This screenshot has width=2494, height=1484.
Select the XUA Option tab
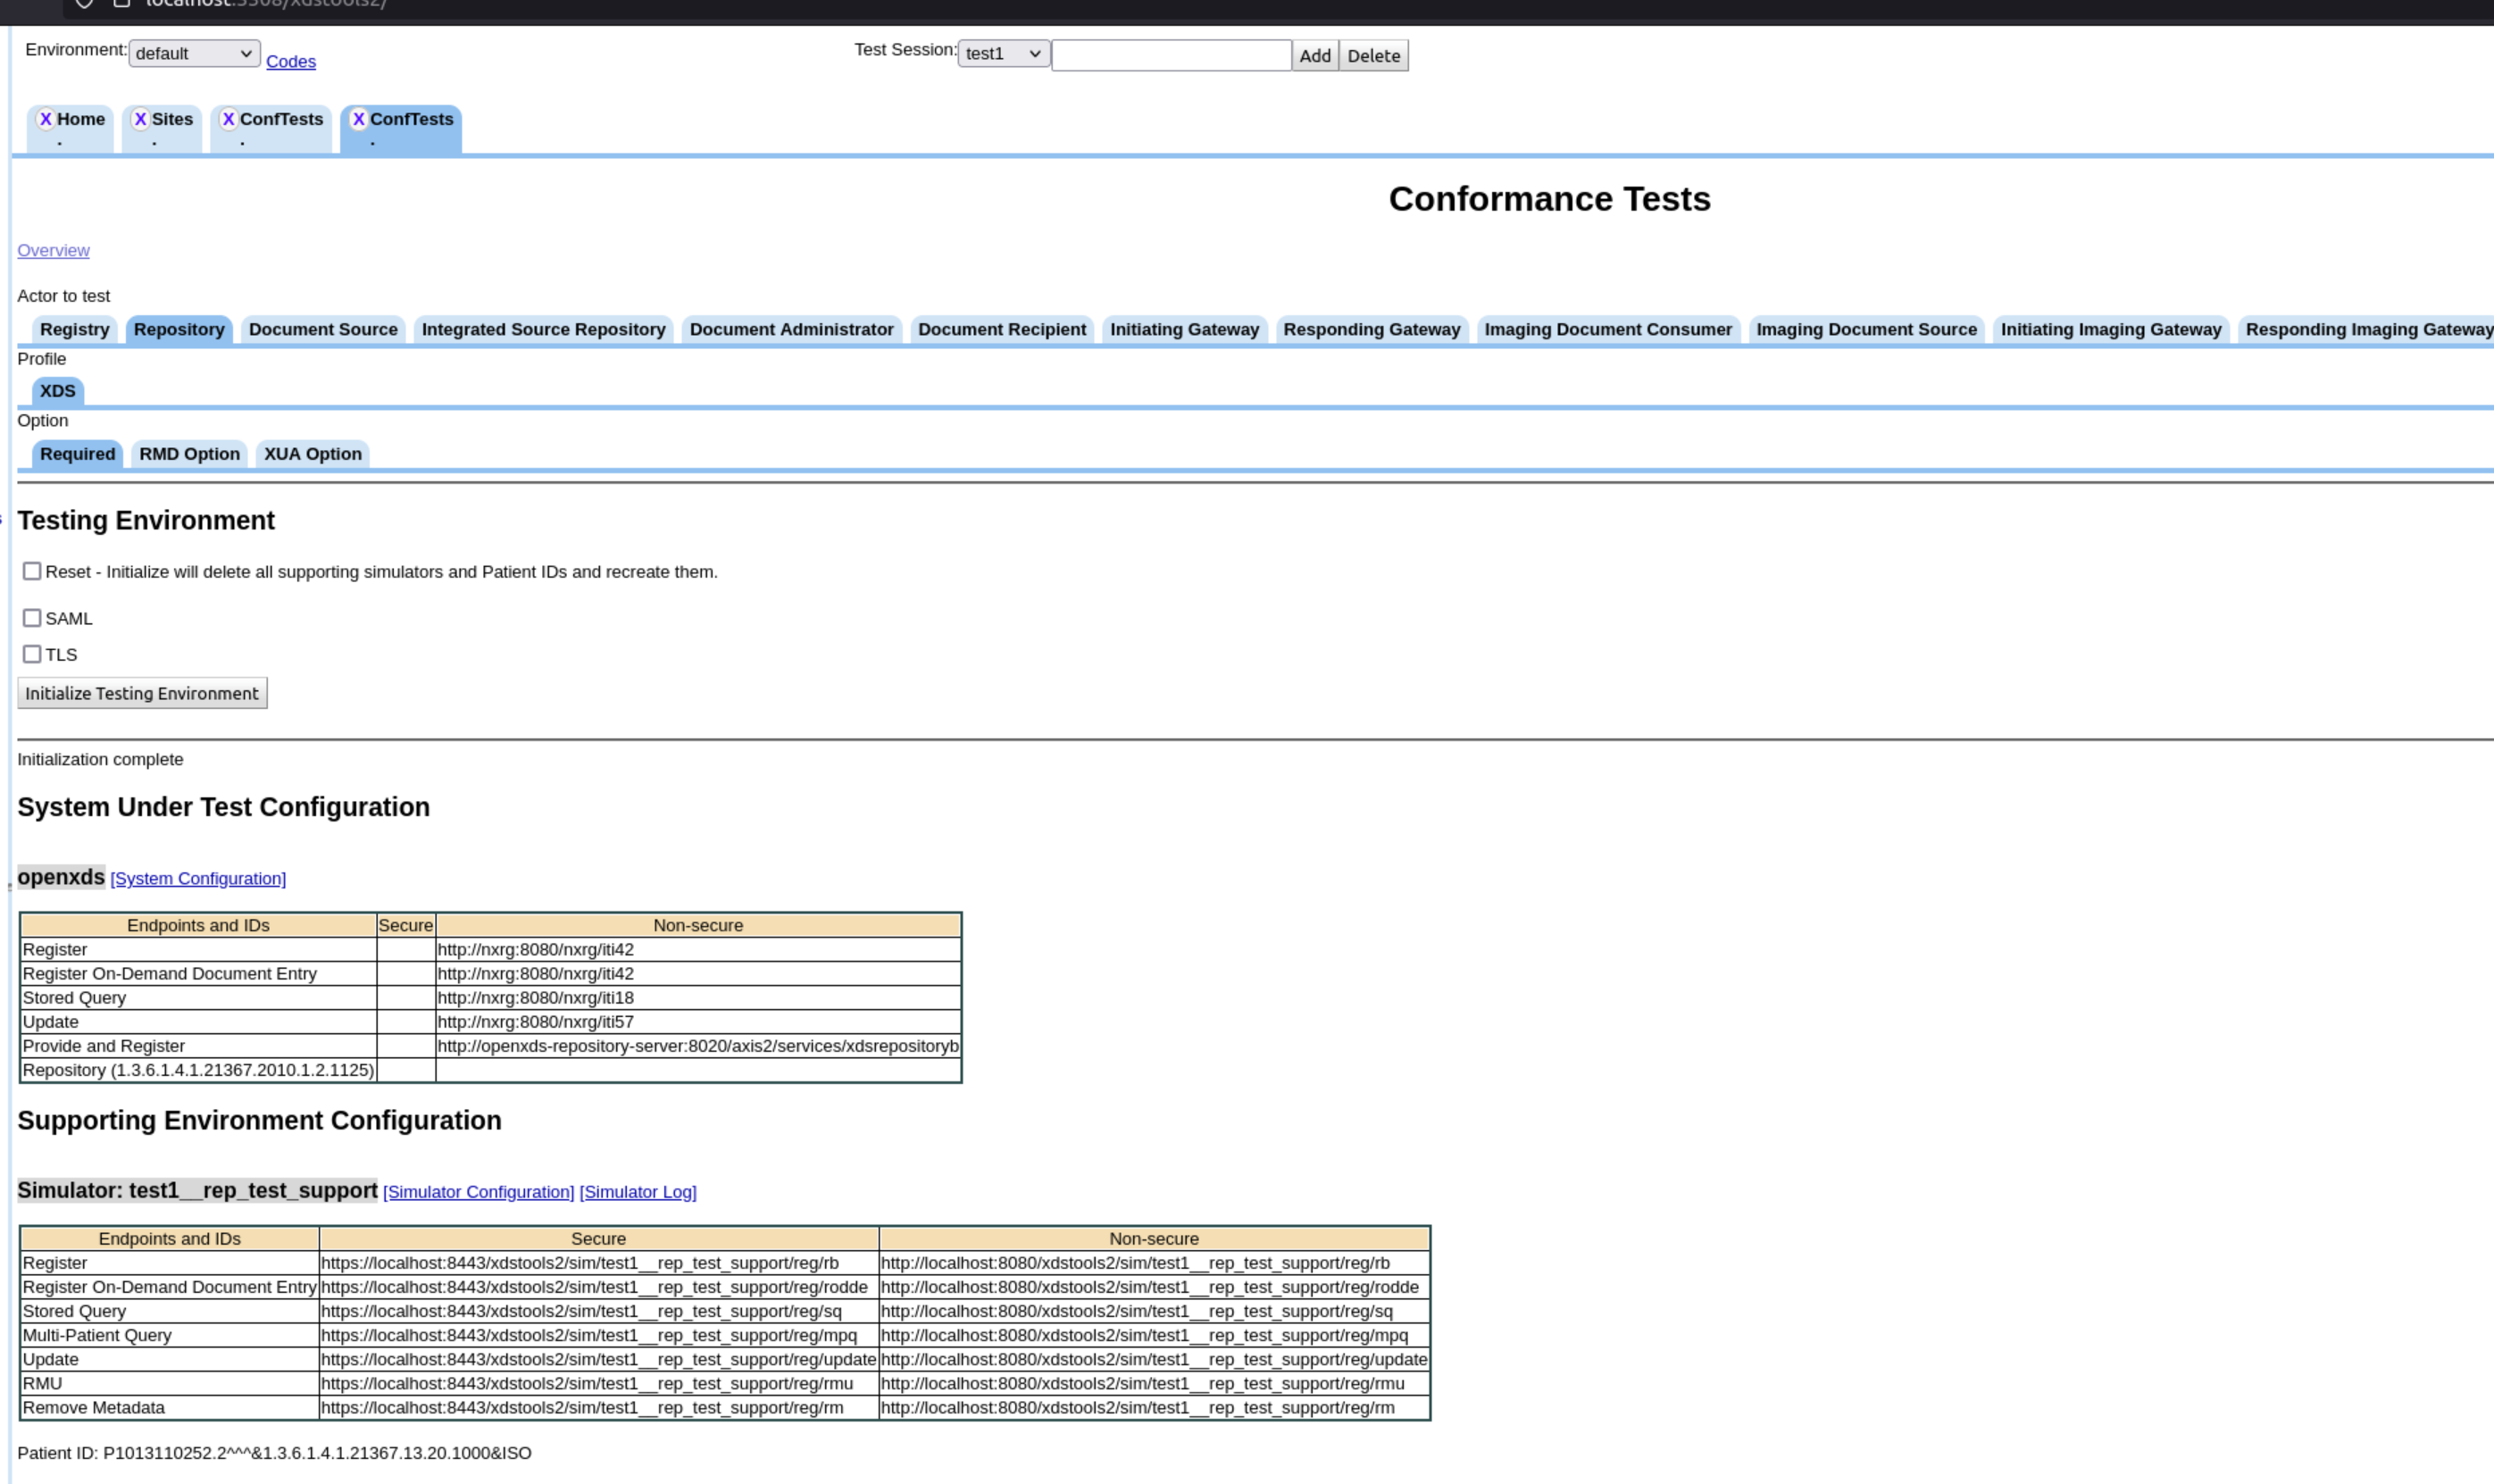(312, 454)
